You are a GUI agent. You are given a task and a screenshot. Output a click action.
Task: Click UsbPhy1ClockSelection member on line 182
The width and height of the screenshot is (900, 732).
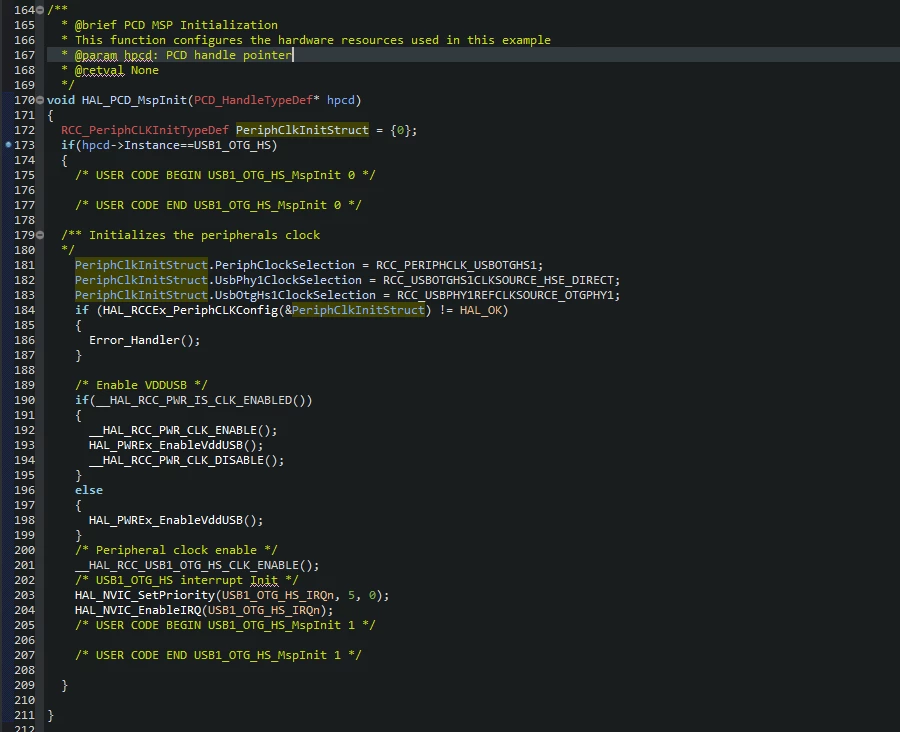coord(288,280)
